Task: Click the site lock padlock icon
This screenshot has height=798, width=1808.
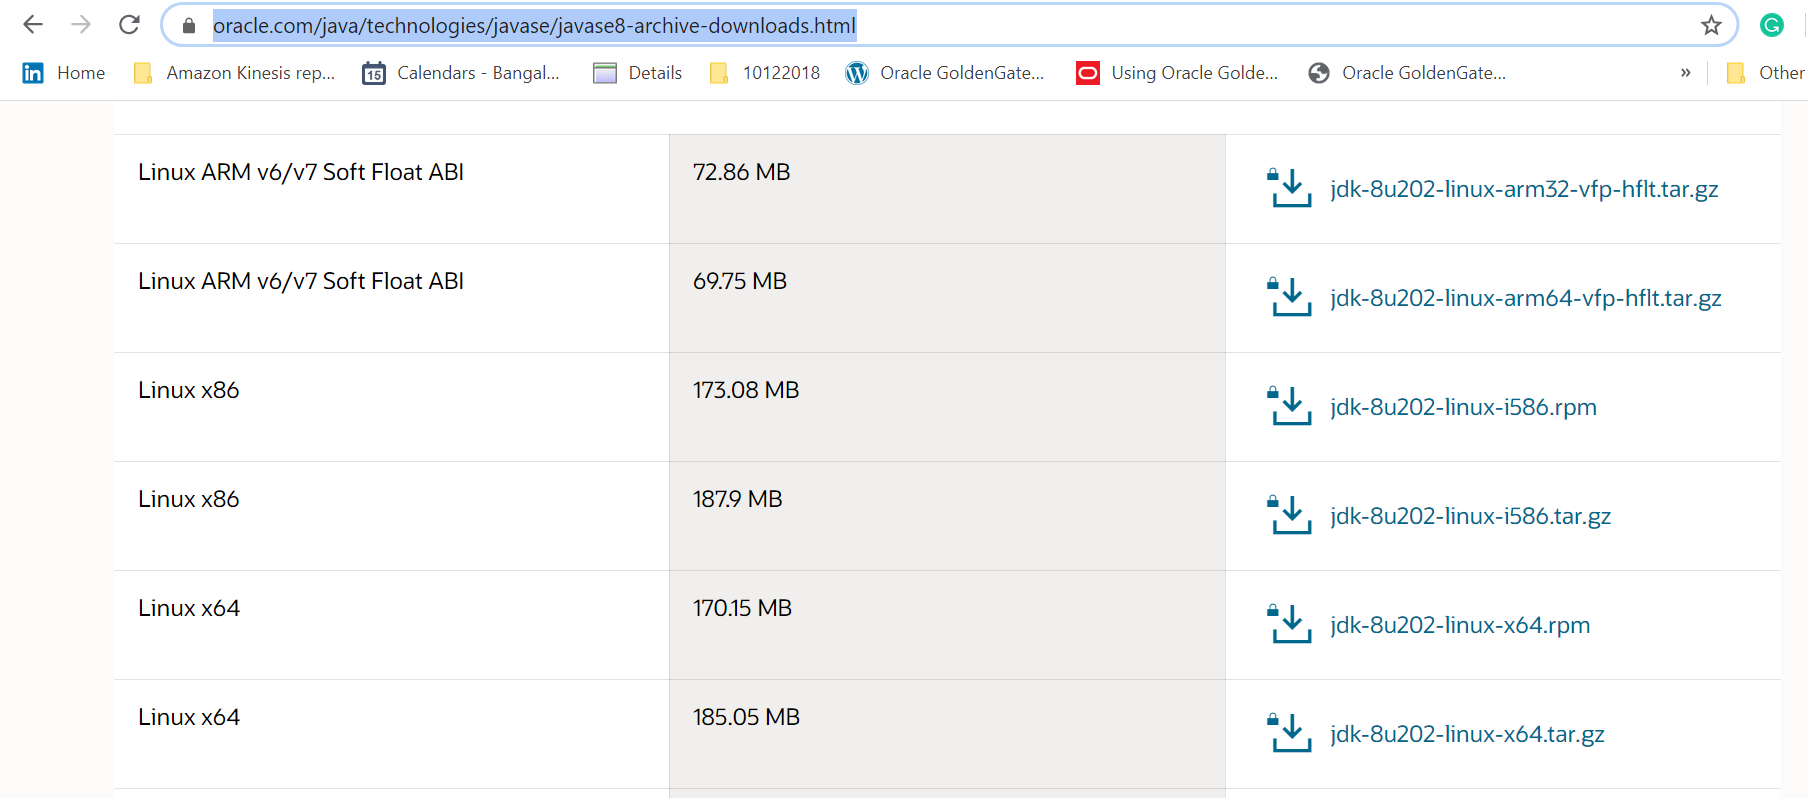Action: 189,26
